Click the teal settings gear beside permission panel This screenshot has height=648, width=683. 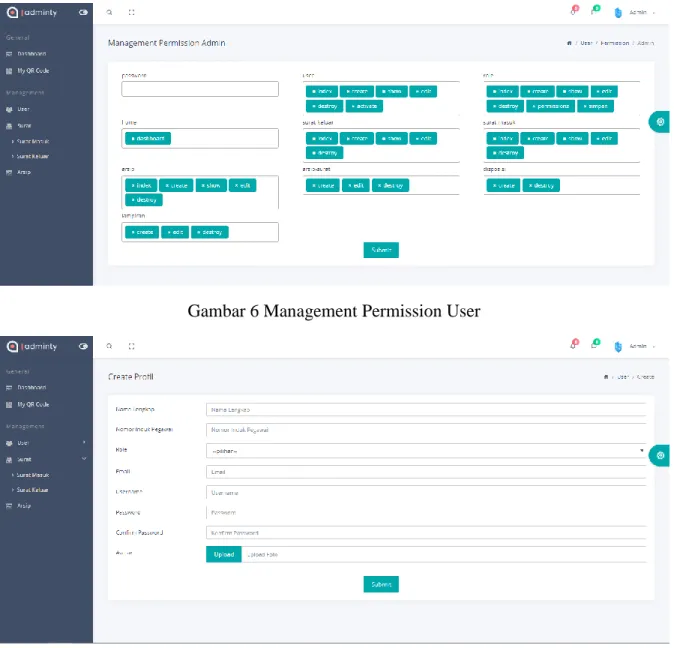(x=660, y=122)
